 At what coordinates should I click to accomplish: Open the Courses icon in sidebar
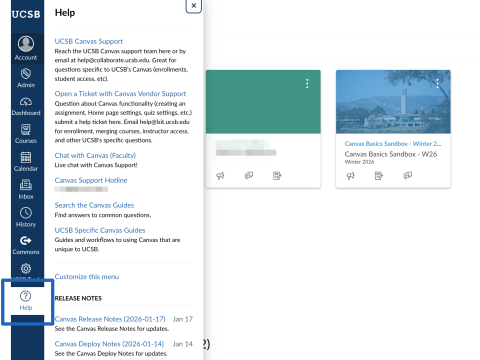tap(26, 129)
